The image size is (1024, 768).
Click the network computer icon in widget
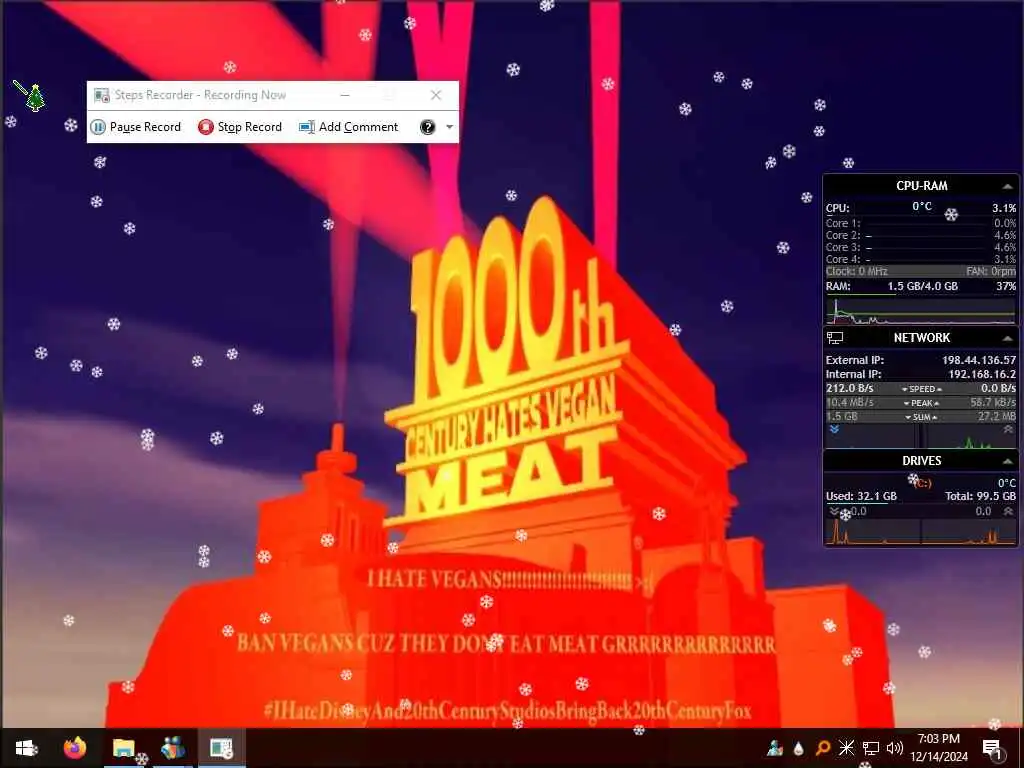[x=835, y=338]
